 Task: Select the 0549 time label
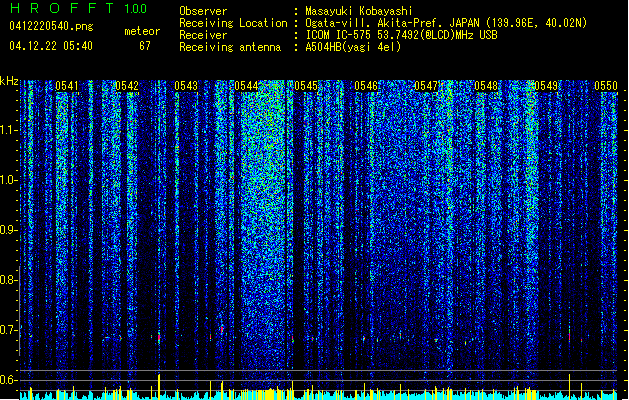[x=546, y=86]
